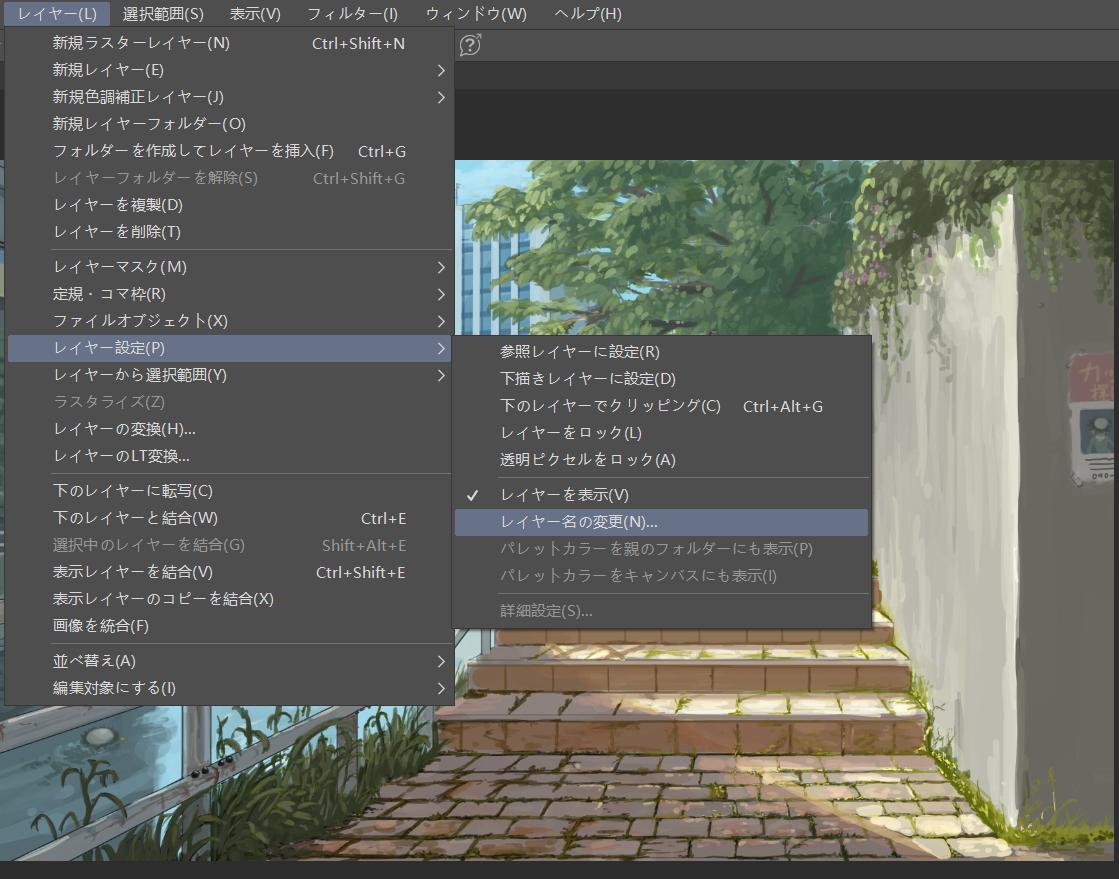Enable レイヤーをロック option

tap(570, 433)
